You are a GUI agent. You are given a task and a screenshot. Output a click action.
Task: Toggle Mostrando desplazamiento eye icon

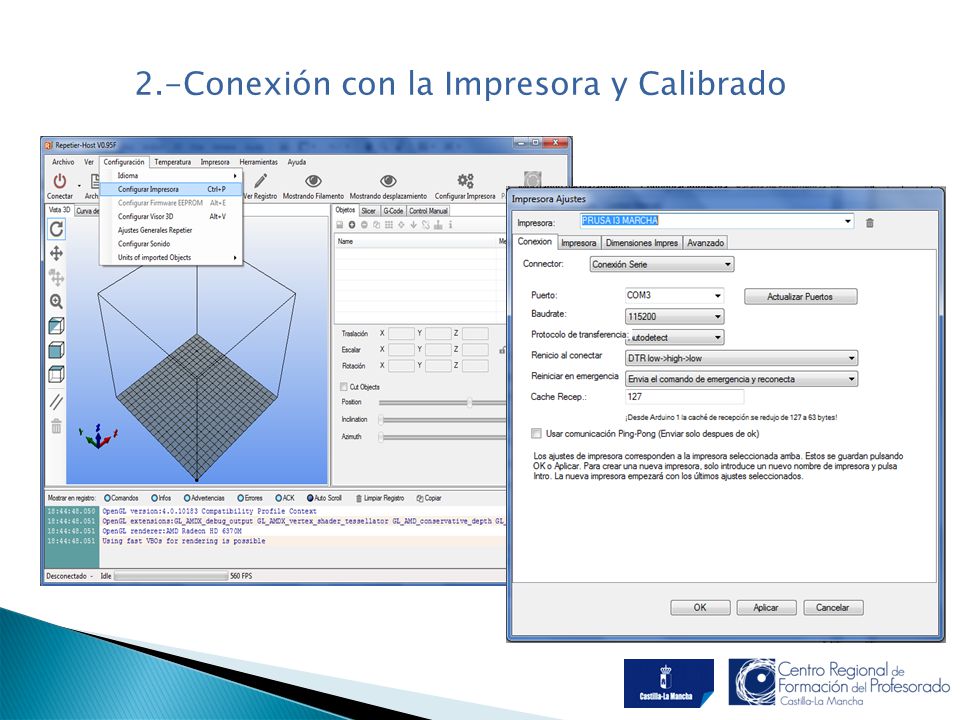coord(388,181)
